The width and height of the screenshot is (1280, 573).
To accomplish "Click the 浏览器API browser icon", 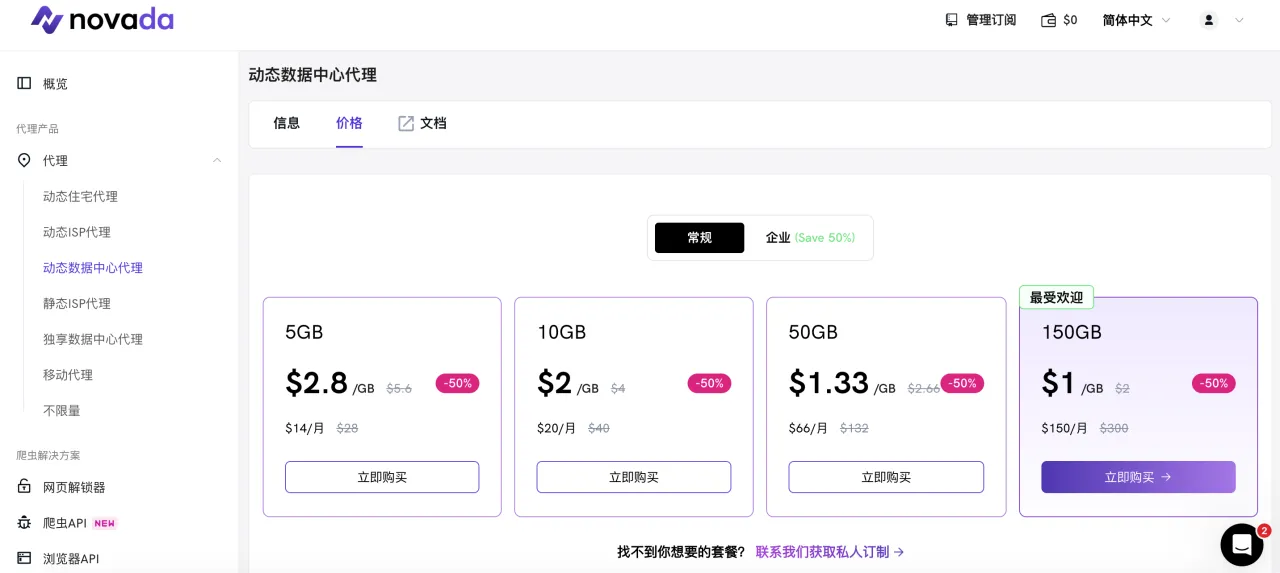I will (x=24, y=558).
